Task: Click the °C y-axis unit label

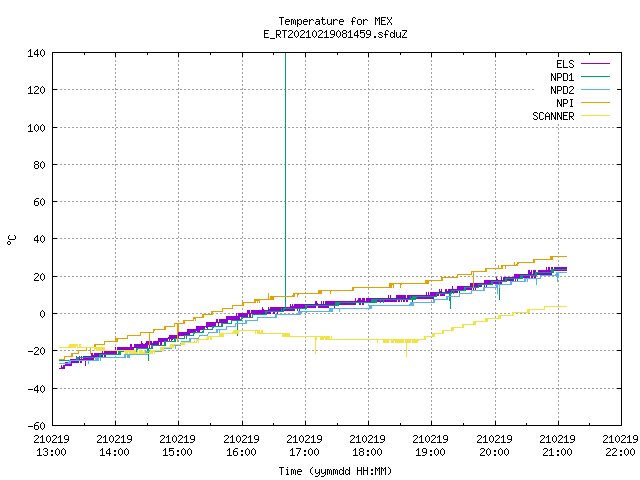Action: tap(12, 240)
